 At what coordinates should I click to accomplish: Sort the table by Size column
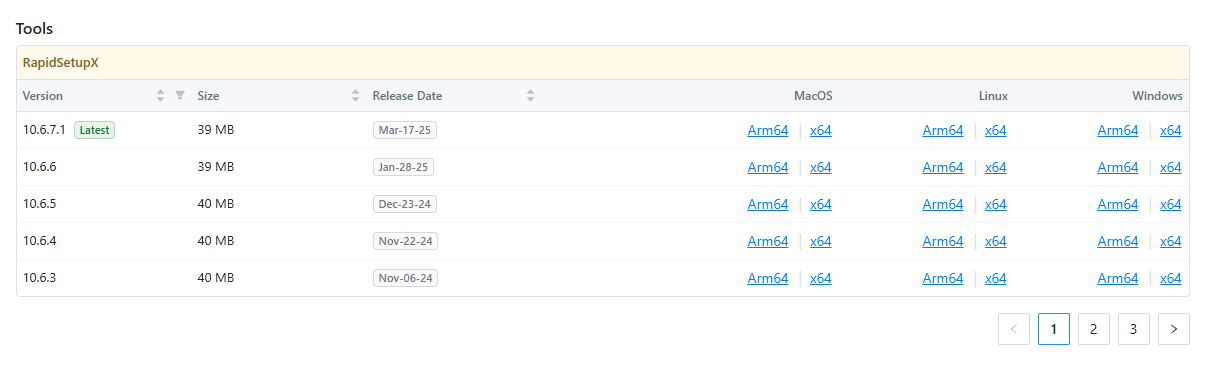click(355, 96)
